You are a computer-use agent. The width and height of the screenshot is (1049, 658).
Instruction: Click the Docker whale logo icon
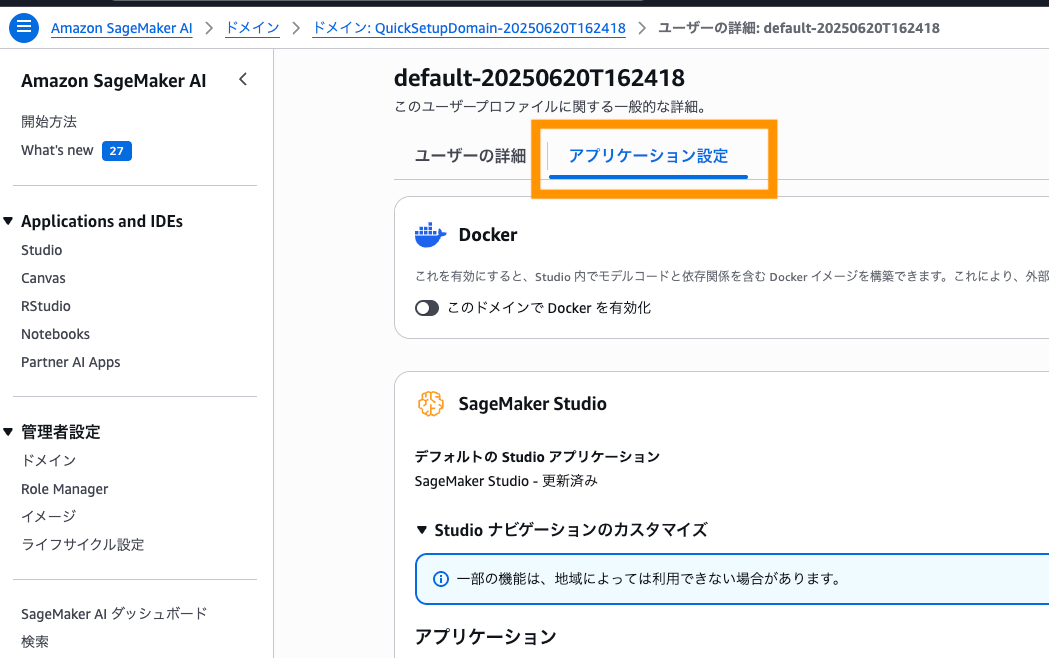pos(430,235)
